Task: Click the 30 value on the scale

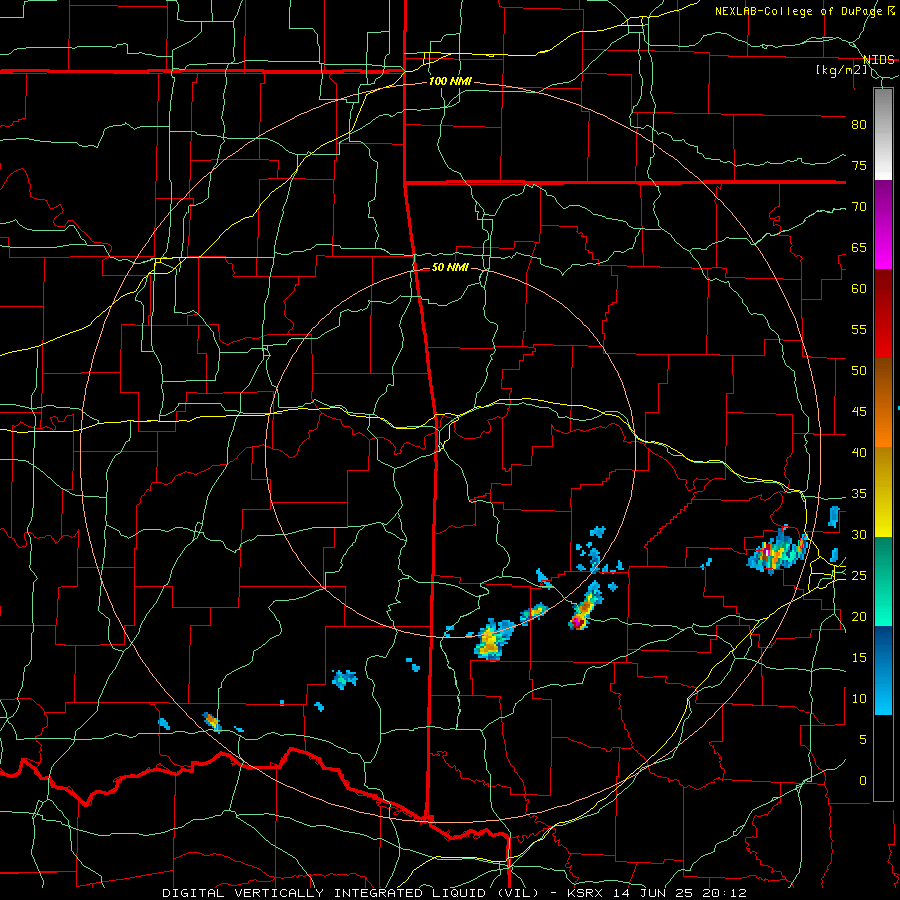Action: coord(859,534)
